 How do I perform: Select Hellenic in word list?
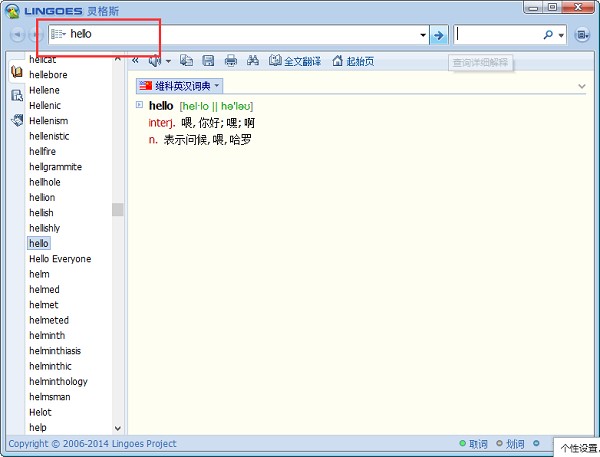(45, 105)
